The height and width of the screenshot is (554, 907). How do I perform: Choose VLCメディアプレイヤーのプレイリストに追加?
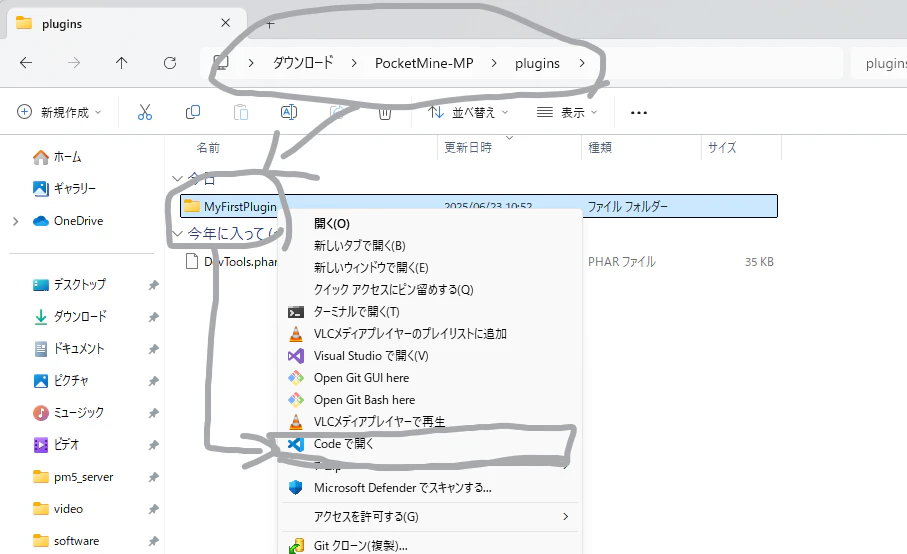coord(430,334)
